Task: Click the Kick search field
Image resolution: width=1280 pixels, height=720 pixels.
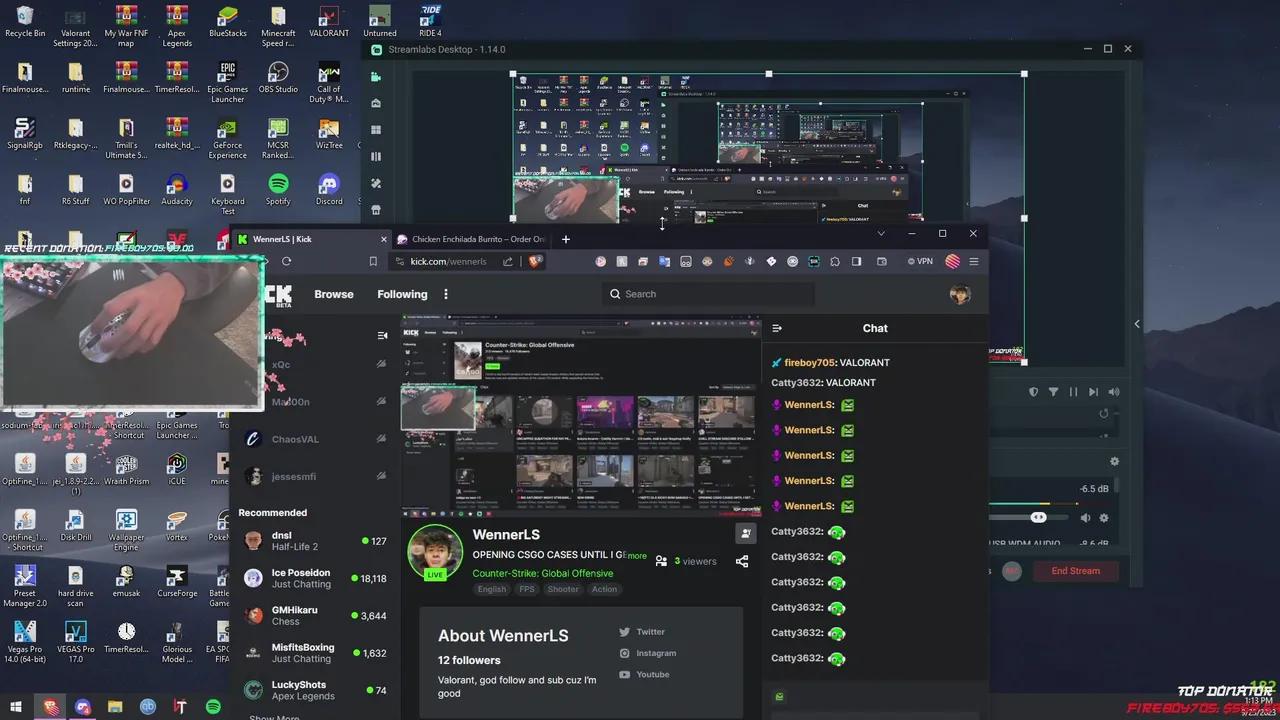Action: click(x=708, y=294)
